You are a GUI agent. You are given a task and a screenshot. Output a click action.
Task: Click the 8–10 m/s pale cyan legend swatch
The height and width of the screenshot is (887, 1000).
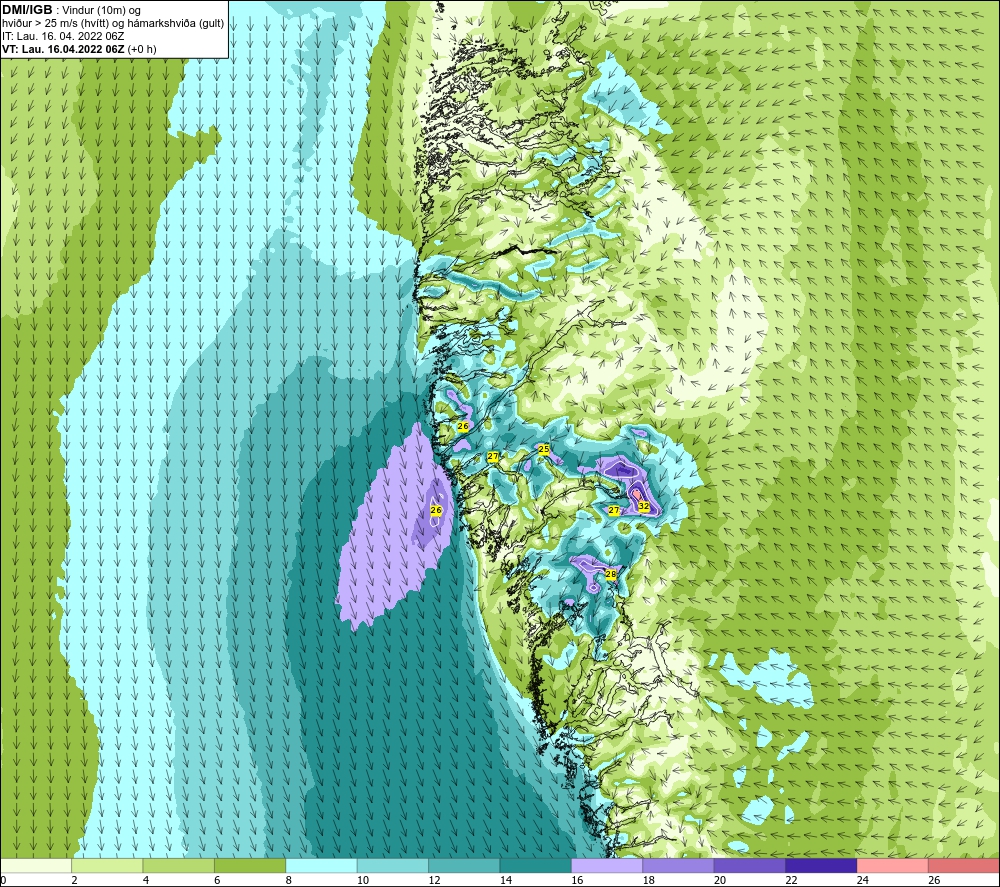tap(321, 865)
